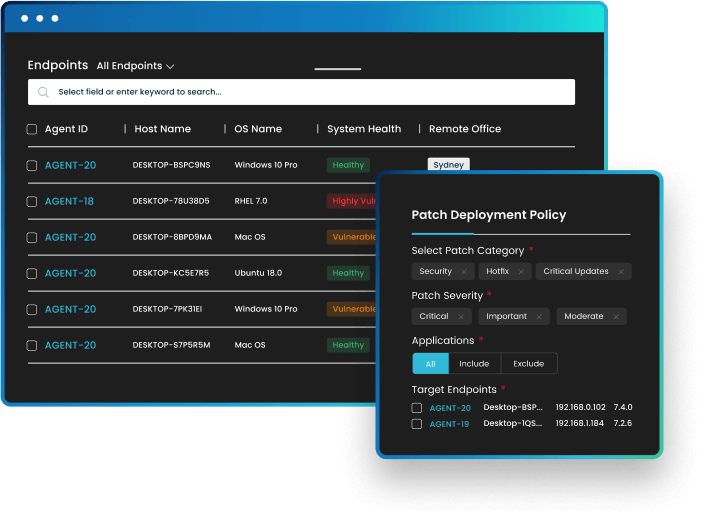
Task: Remove the Critical Updates tag
Action: coord(621,272)
